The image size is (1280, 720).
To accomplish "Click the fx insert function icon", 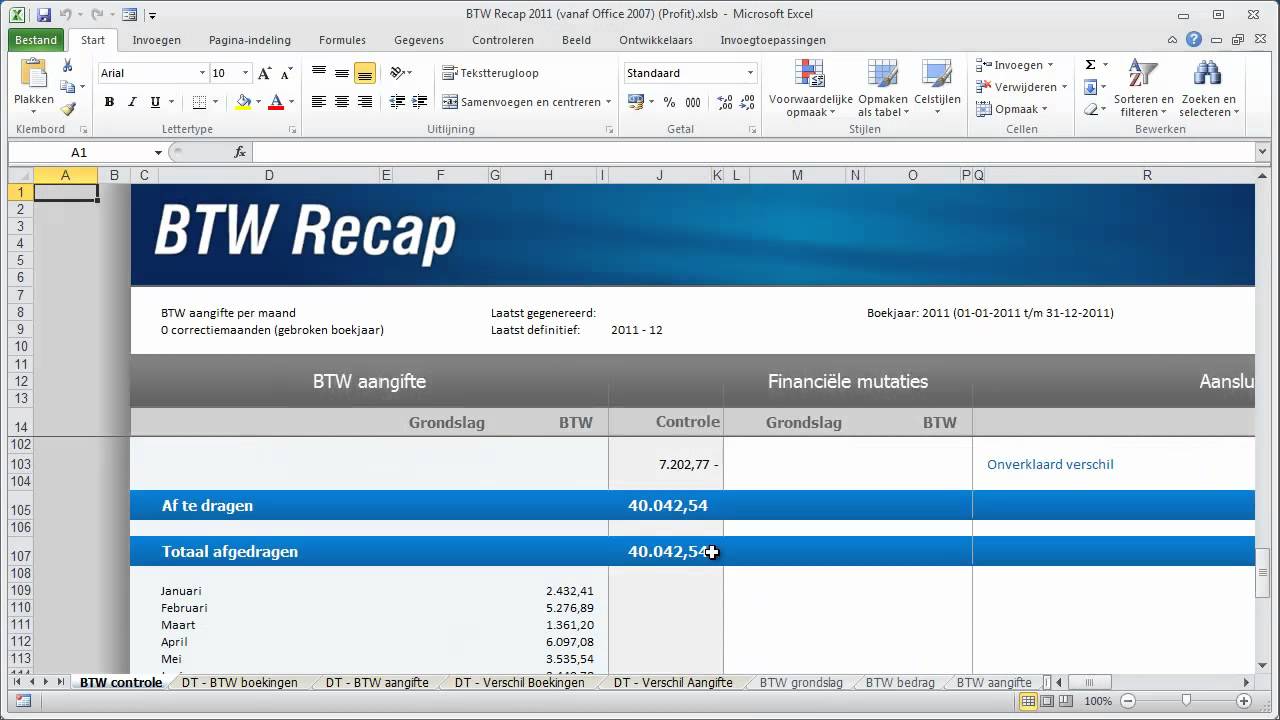I will (240, 152).
